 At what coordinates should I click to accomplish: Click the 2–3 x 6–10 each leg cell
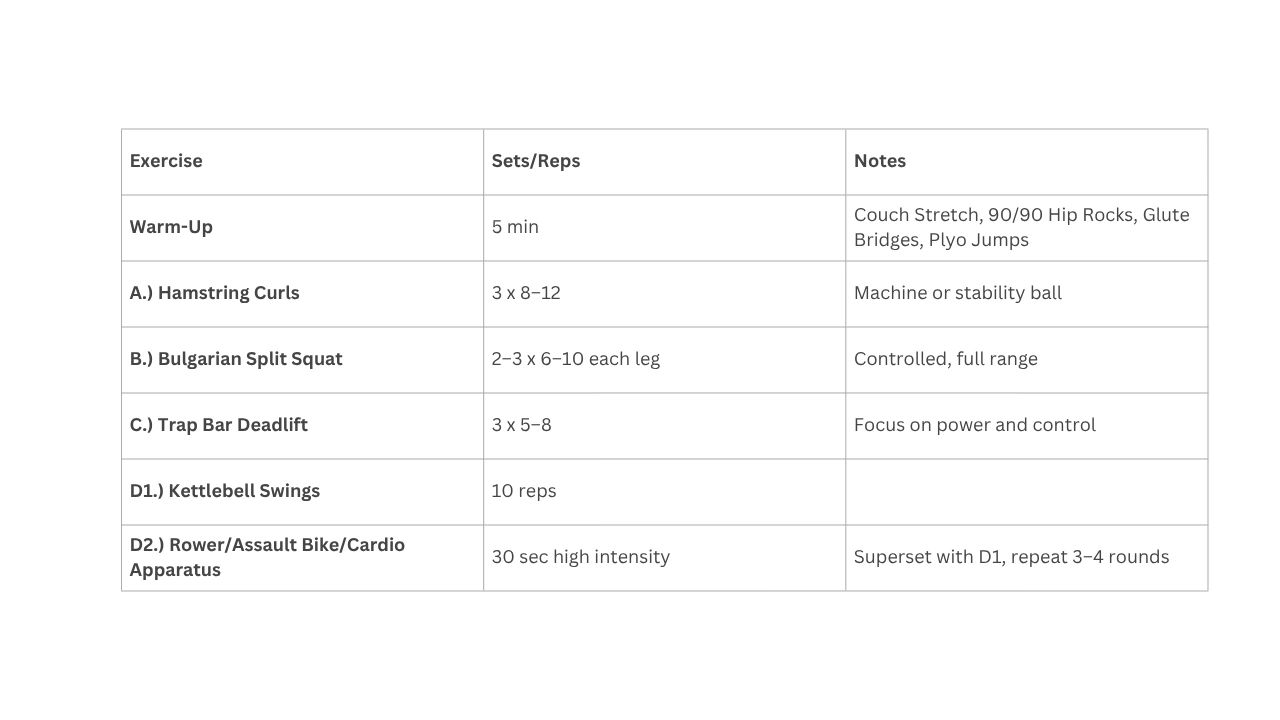(x=576, y=359)
